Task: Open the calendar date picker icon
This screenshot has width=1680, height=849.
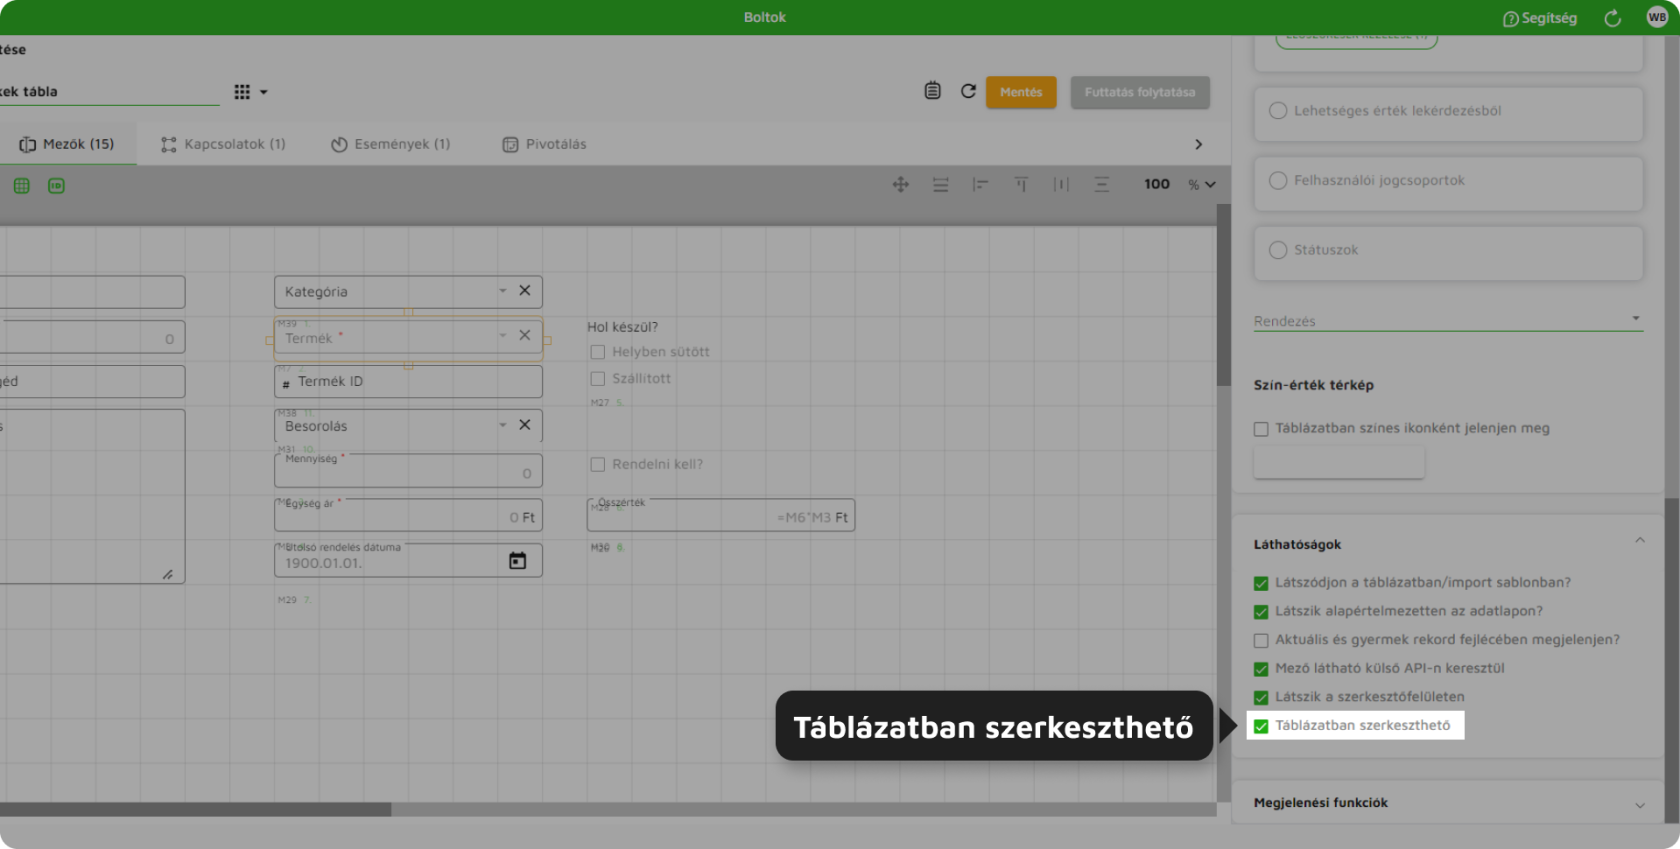Action: tap(517, 561)
